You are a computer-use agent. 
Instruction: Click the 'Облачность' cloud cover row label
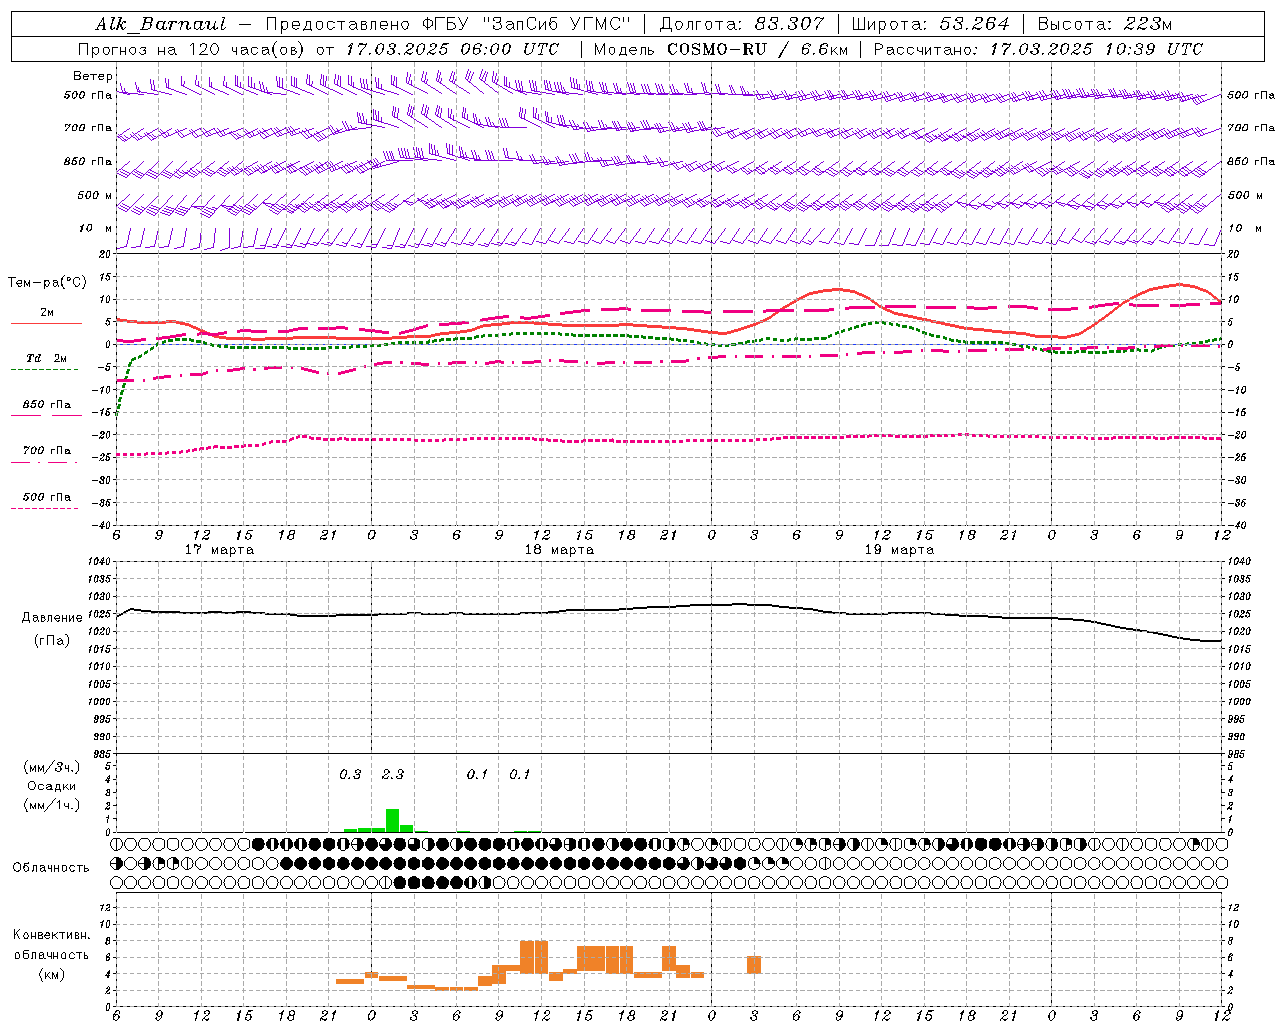tap(51, 868)
